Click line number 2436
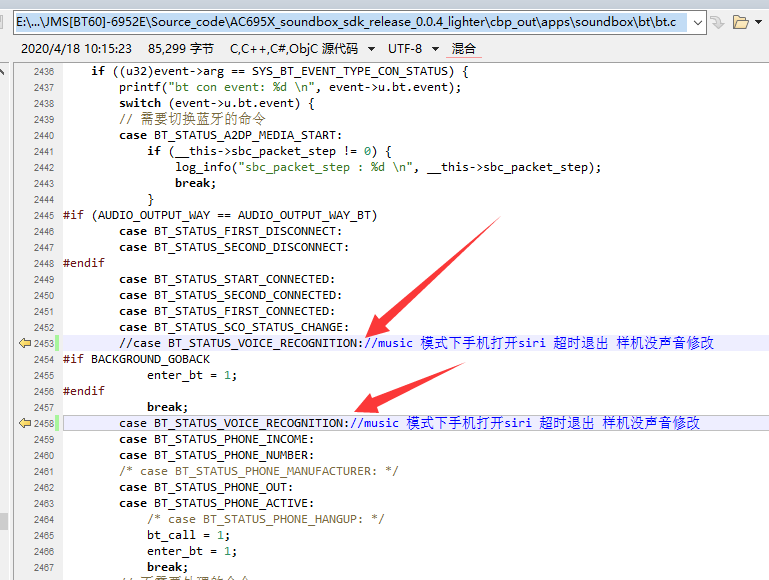Viewport: 769px width, 580px height. tap(44, 72)
